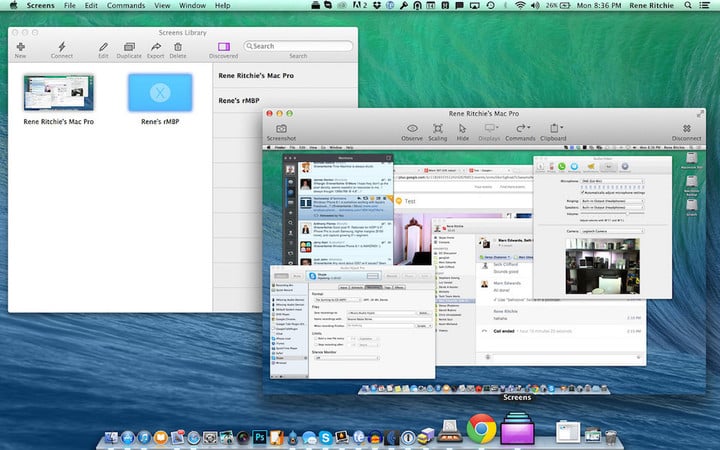This screenshot has height=450, width=720.
Task: Disconnect from Rene Ritchie's Mac Pro
Action: (686, 132)
